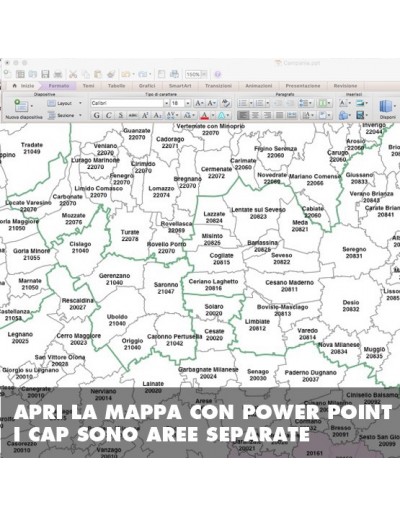Screen dimensions: 400x517
Task: Switch to the SmartArt tab
Action: pos(180,86)
